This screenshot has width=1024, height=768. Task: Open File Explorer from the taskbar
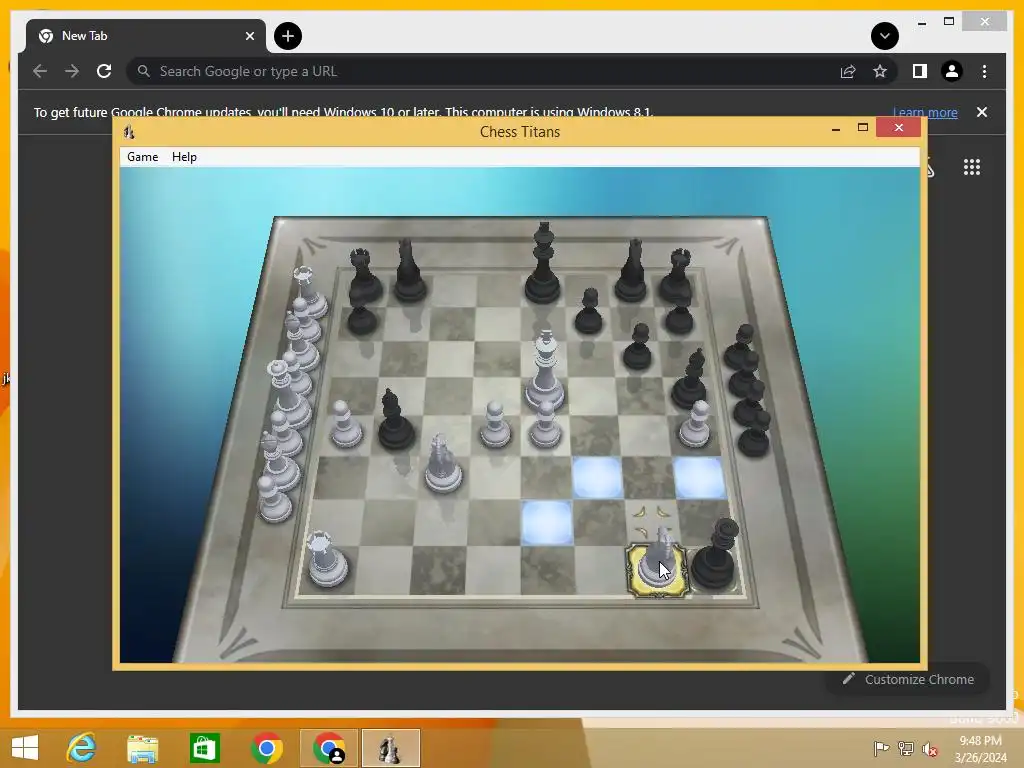point(142,748)
